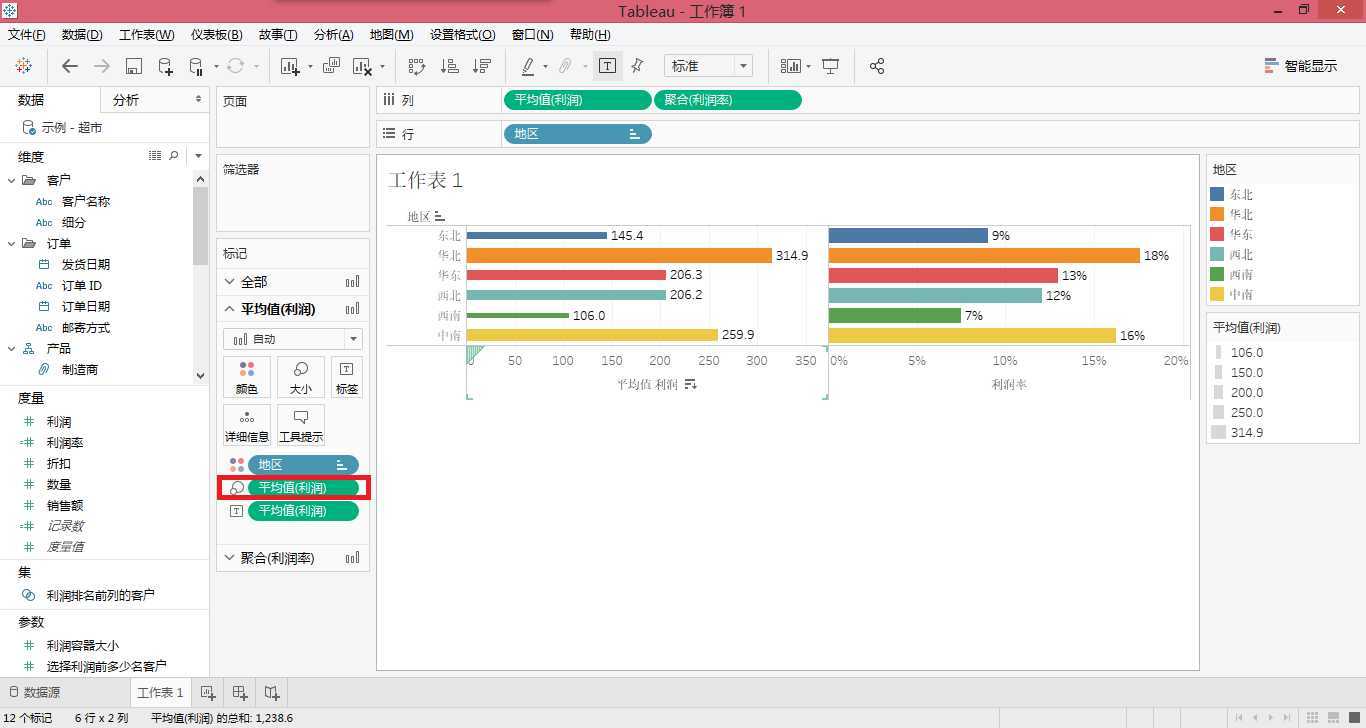
Task: Click the search icon in dimensions pane
Action: (174, 156)
